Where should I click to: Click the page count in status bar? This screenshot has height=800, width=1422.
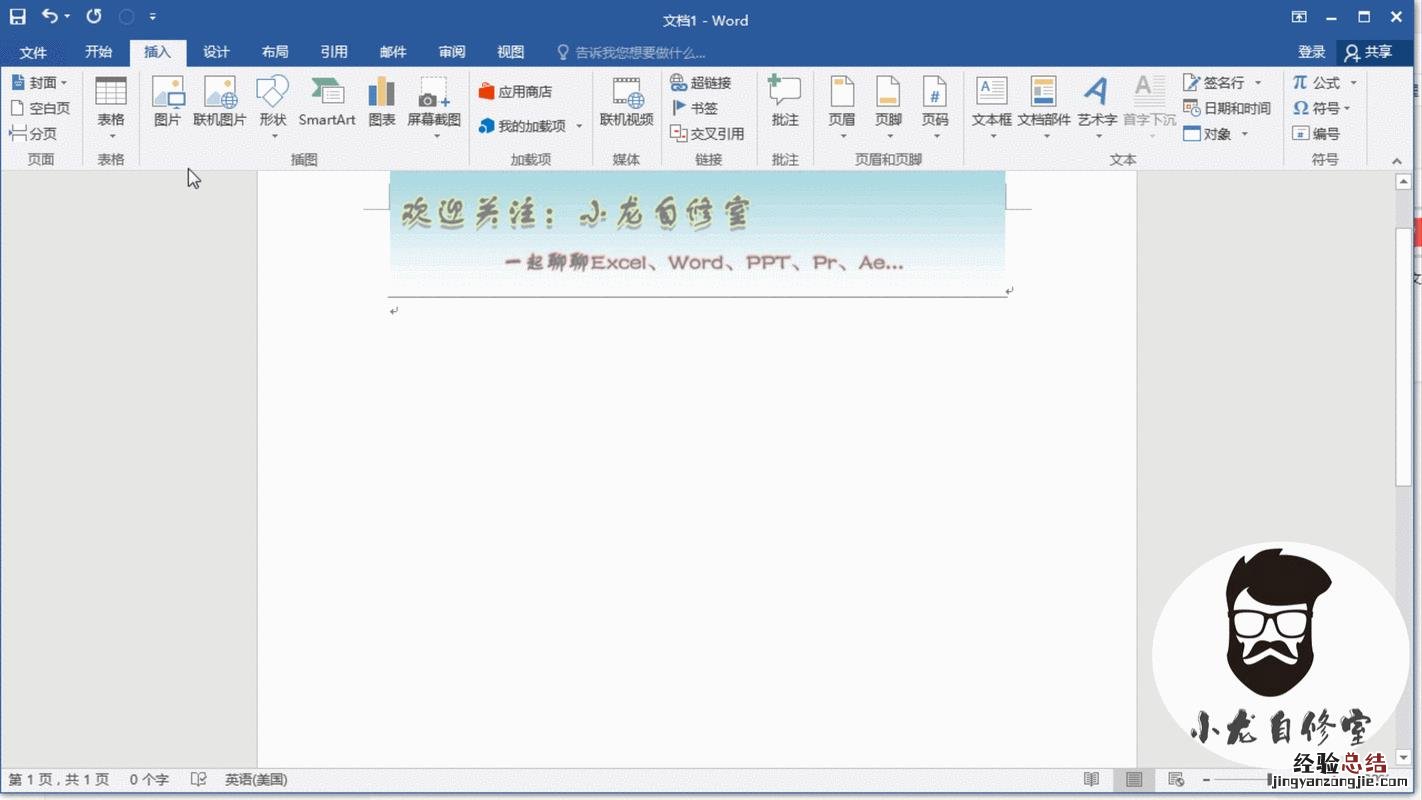pyautogui.click(x=59, y=779)
